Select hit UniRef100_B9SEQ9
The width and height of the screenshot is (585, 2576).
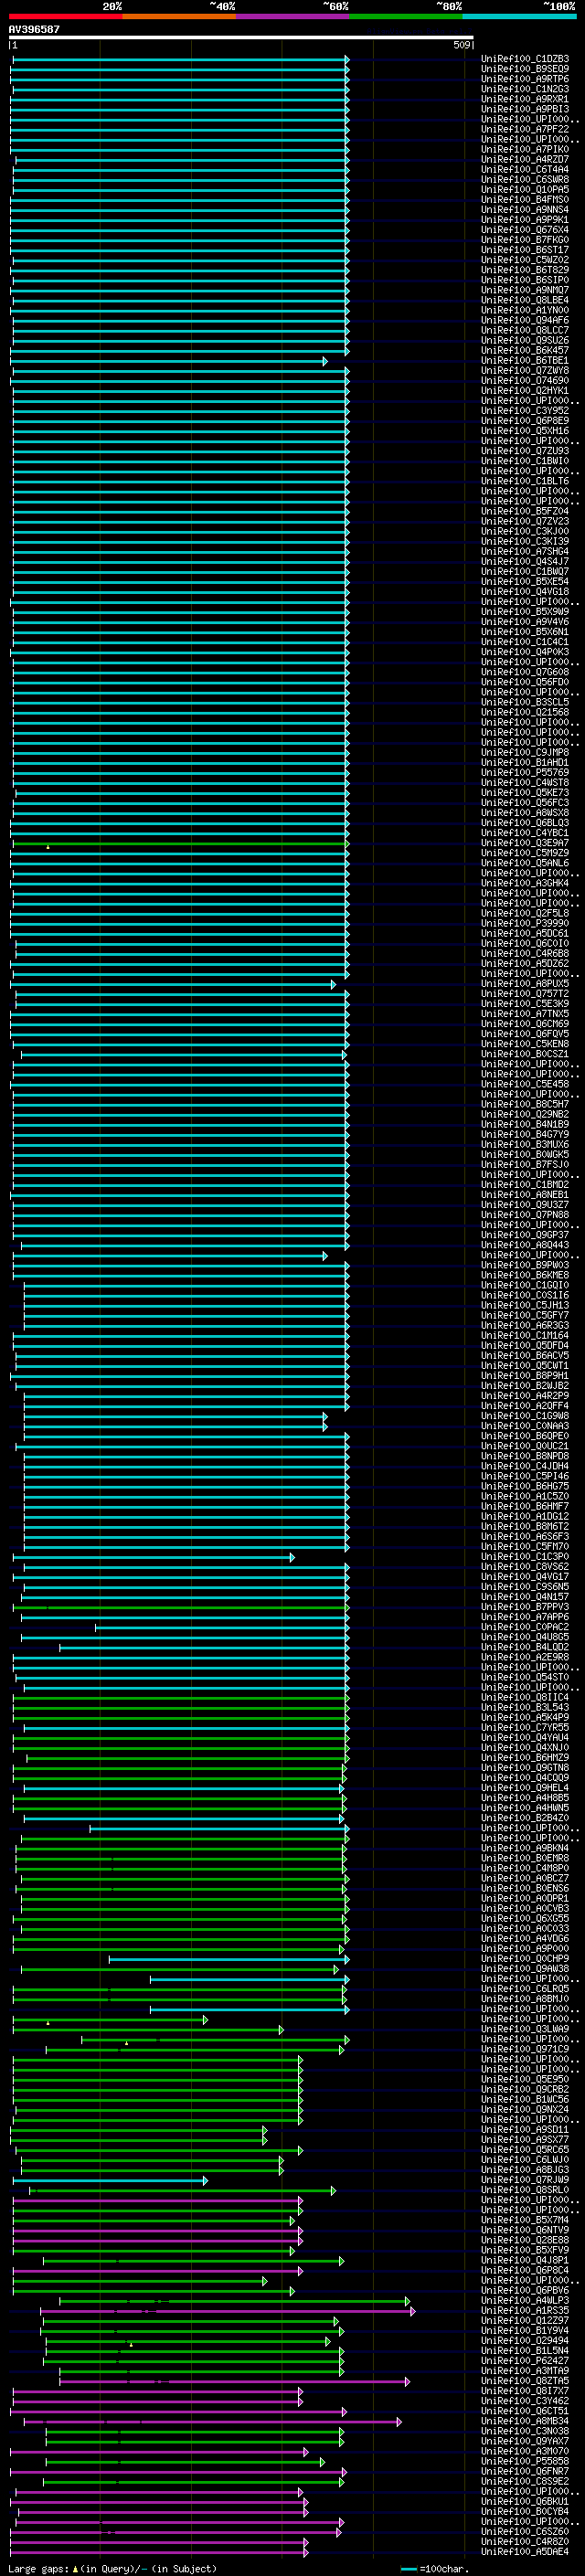524,69
